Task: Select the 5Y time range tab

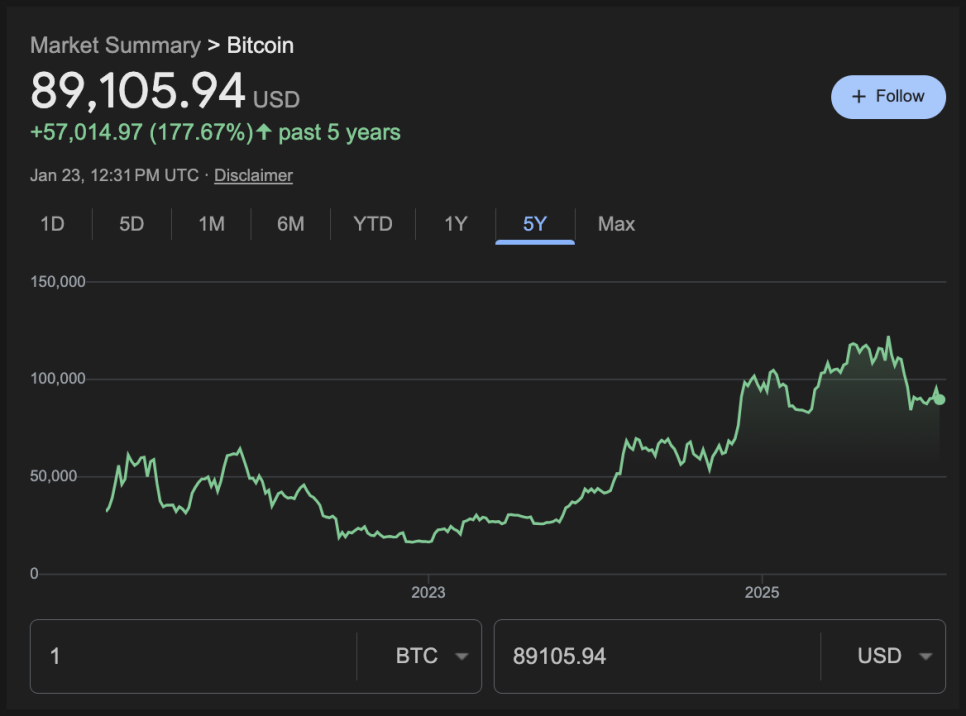Action: pyautogui.click(x=535, y=224)
